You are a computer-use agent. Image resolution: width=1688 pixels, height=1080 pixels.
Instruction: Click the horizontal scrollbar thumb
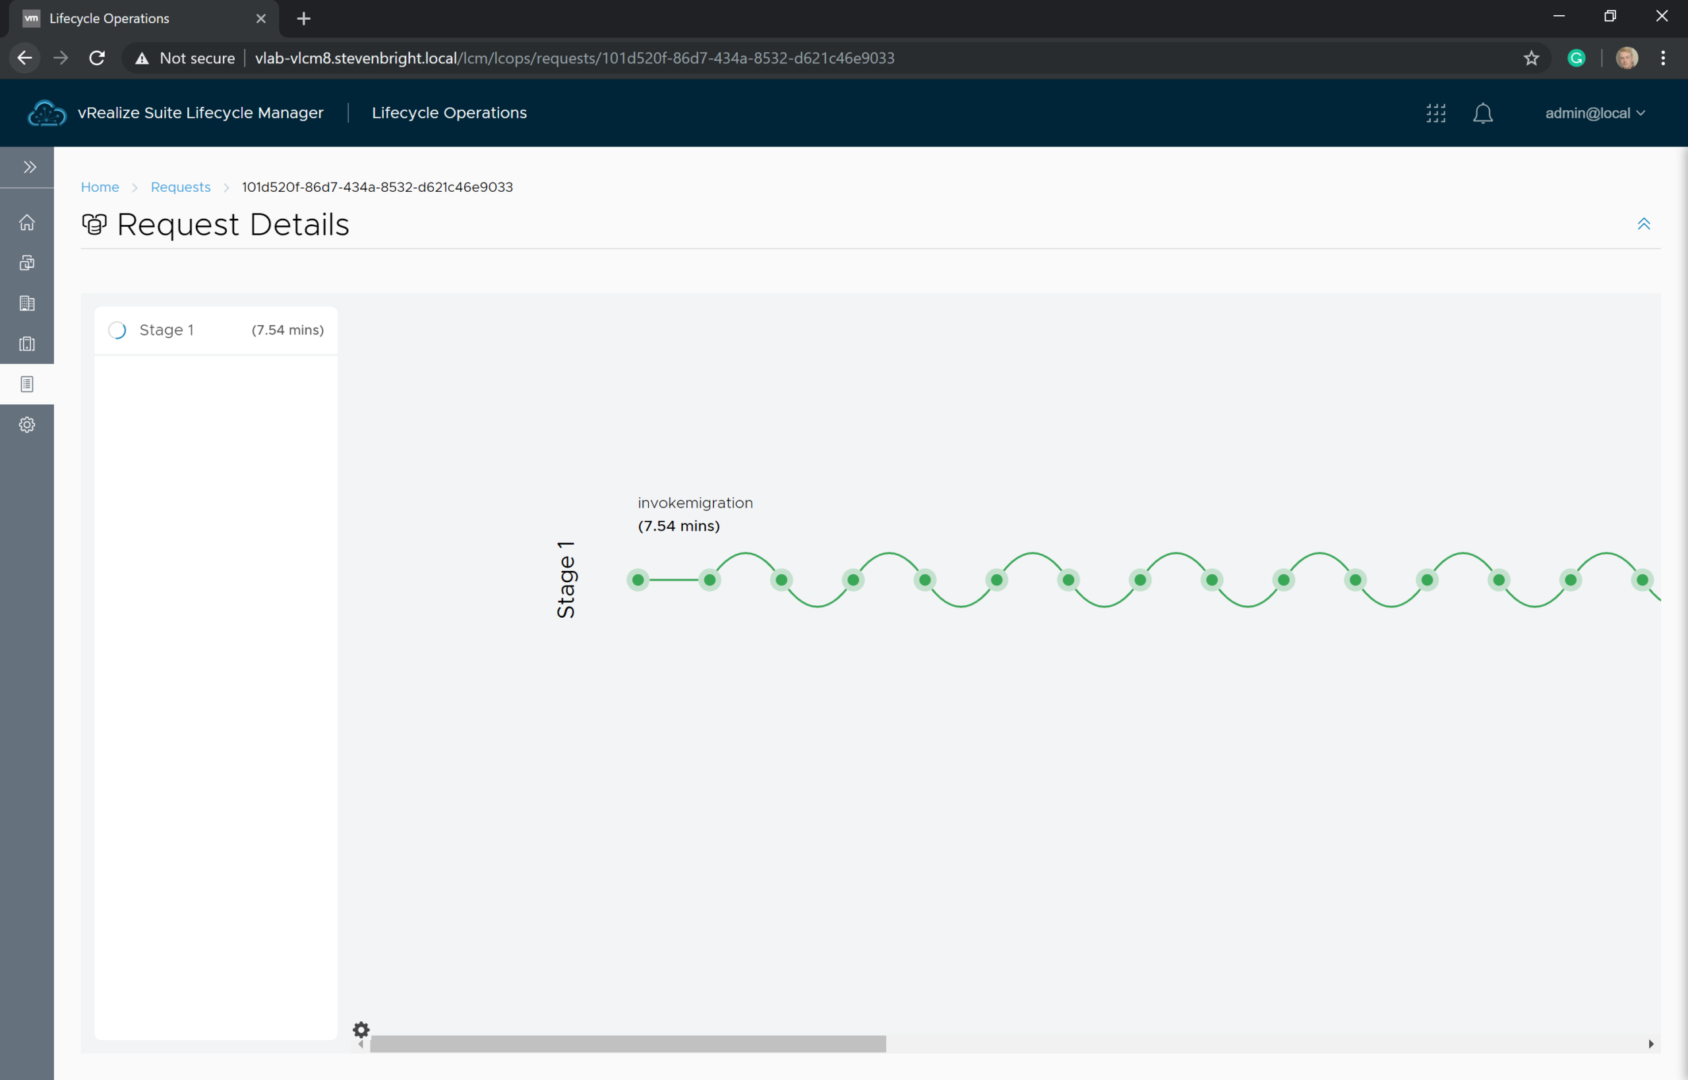point(627,1044)
